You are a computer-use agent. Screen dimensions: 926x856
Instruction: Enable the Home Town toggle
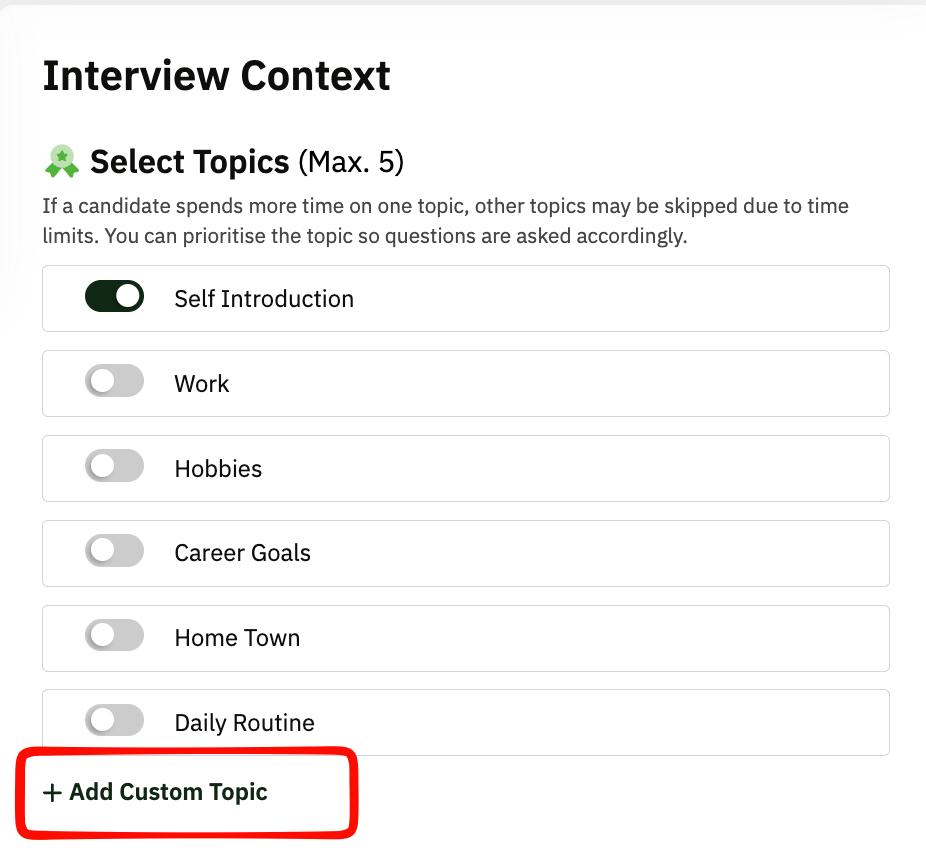114,636
